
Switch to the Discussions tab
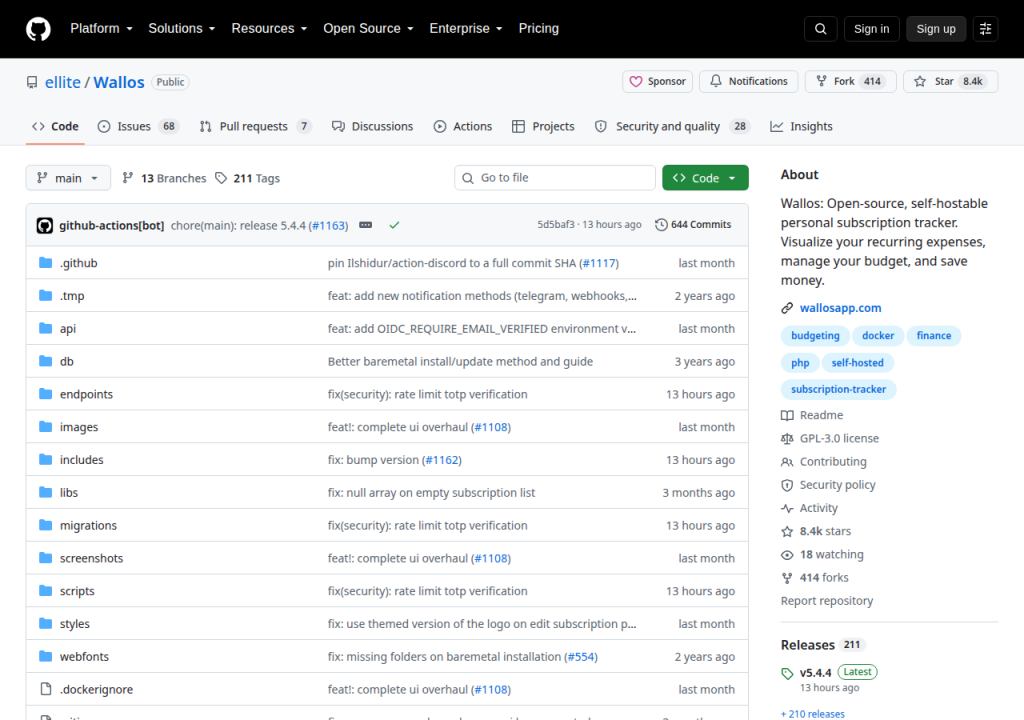(x=373, y=126)
